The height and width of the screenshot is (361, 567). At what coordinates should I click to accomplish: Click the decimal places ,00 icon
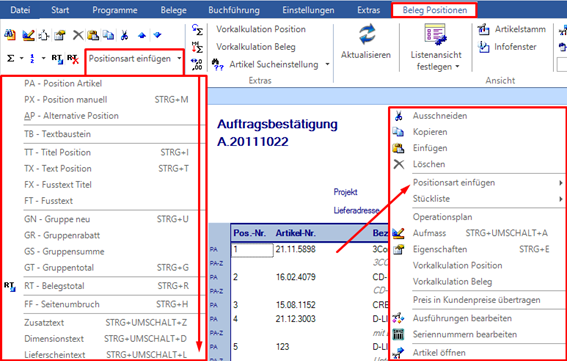[197, 64]
